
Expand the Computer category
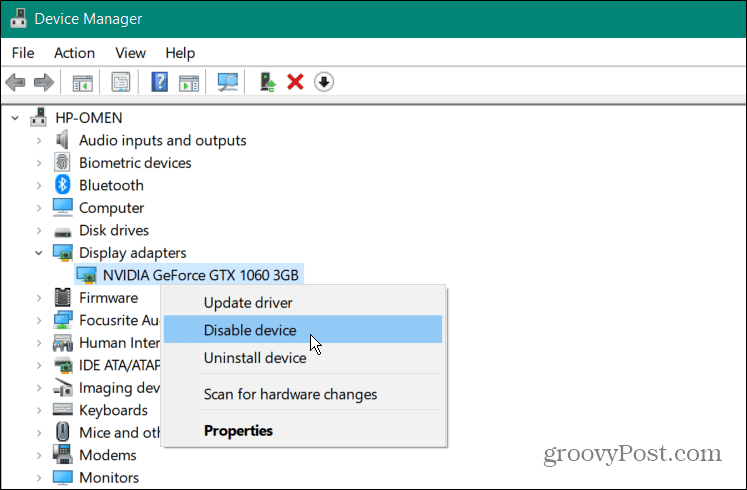coord(39,208)
